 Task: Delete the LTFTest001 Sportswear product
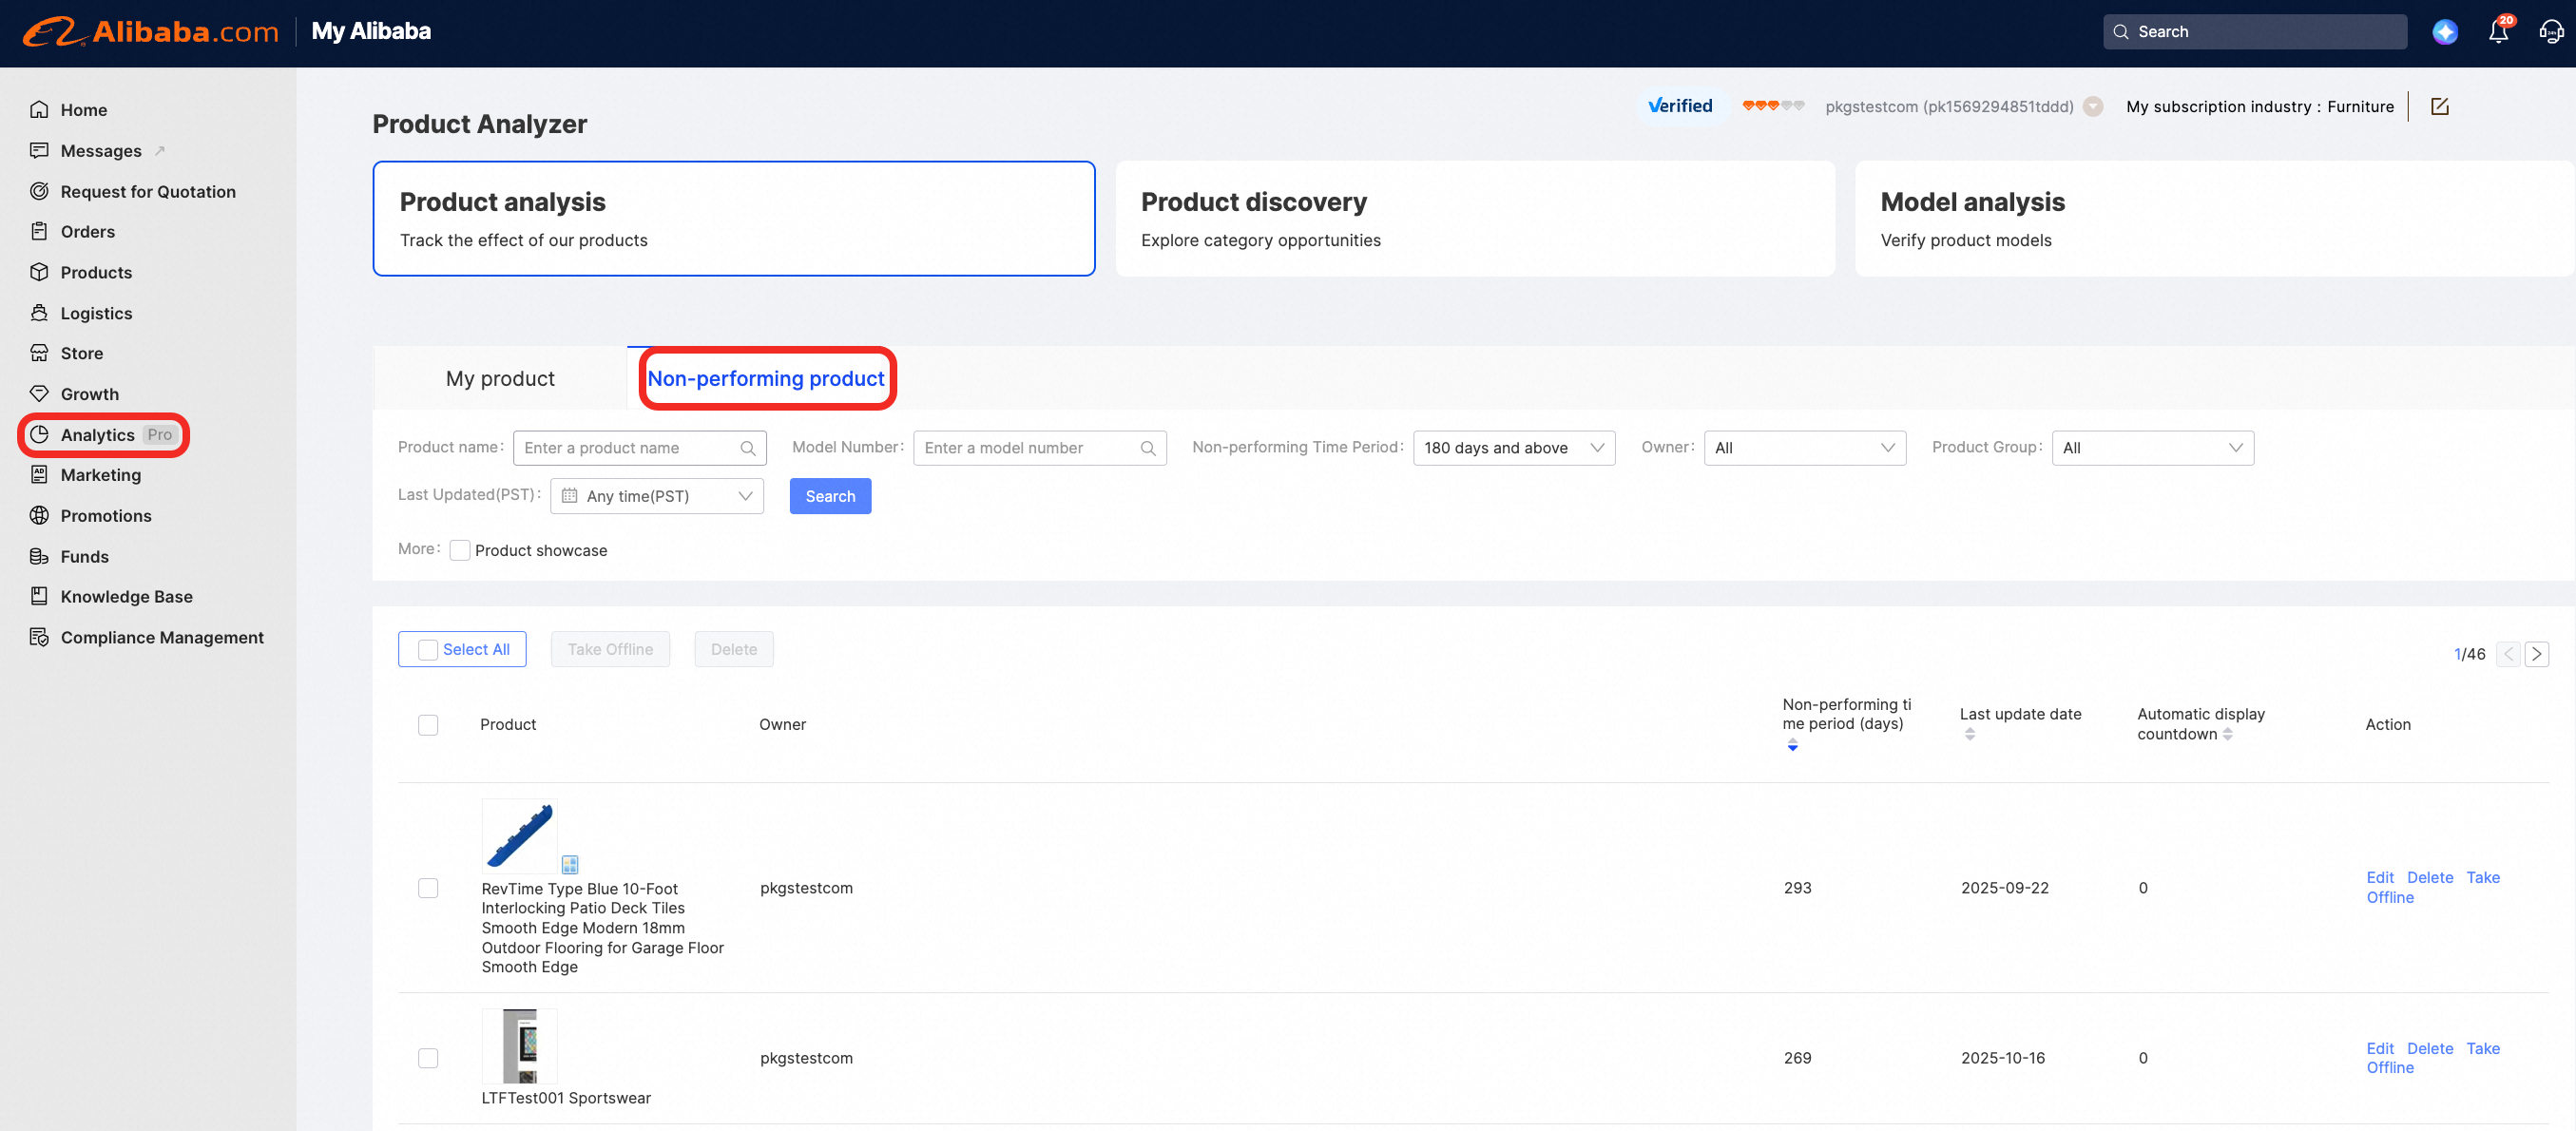click(x=2429, y=1048)
